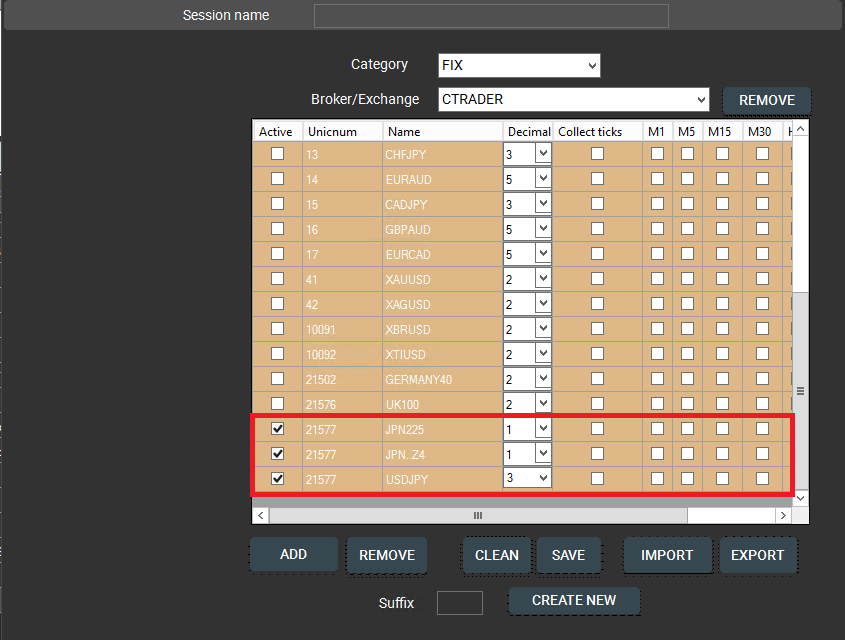845x640 pixels.
Task: Enable M1 checkbox for EURAUD
Action: click(657, 178)
